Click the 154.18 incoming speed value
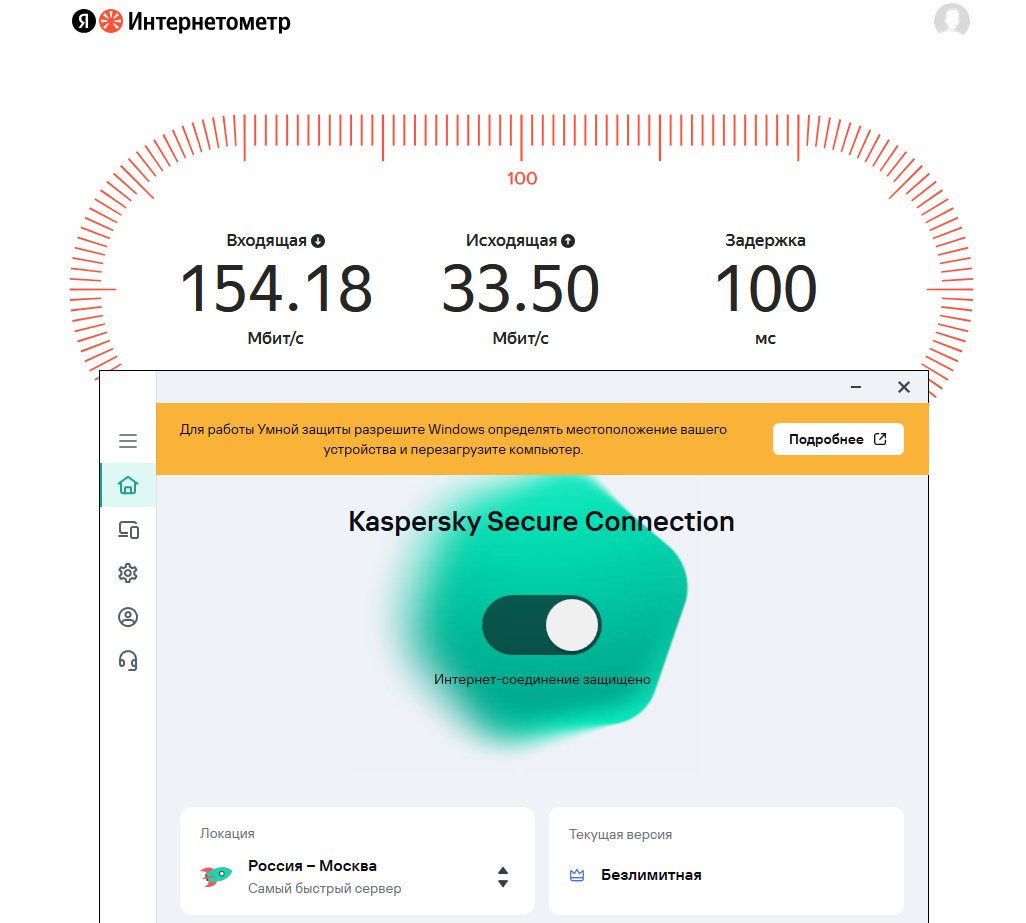The height and width of the screenshot is (923, 1026). pyautogui.click(x=275, y=288)
